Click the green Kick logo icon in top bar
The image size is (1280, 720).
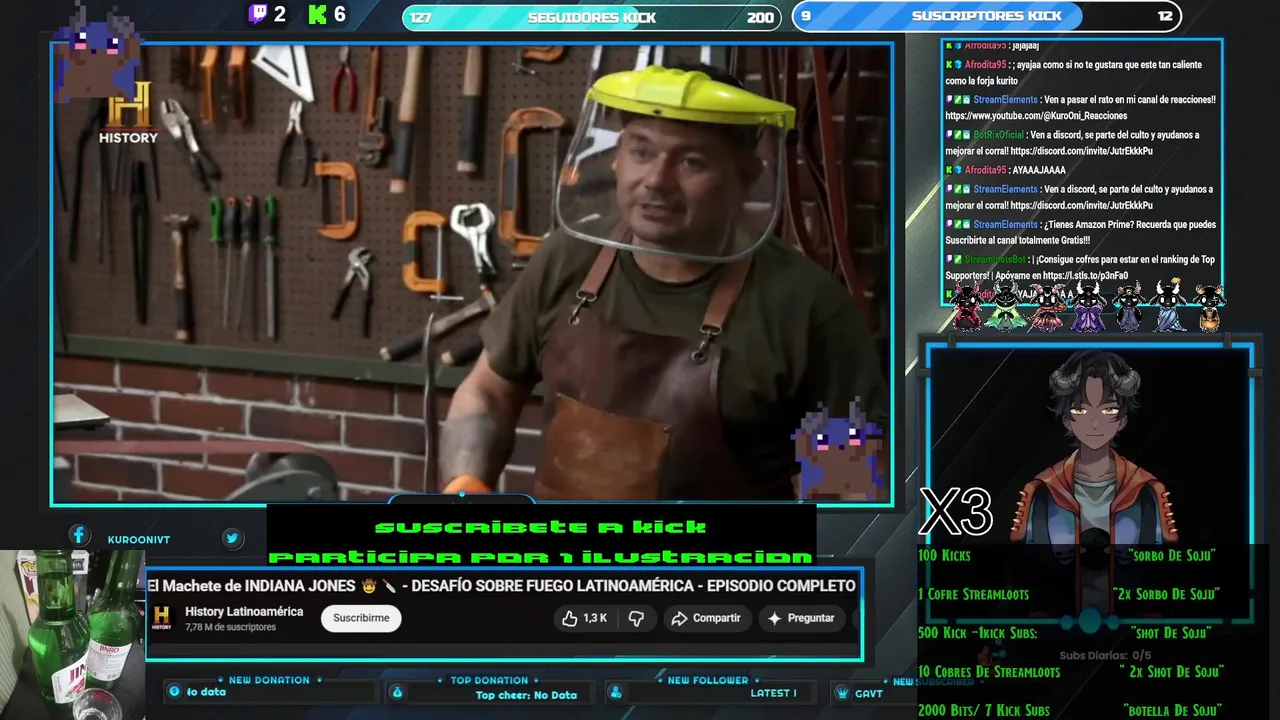tap(318, 14)
